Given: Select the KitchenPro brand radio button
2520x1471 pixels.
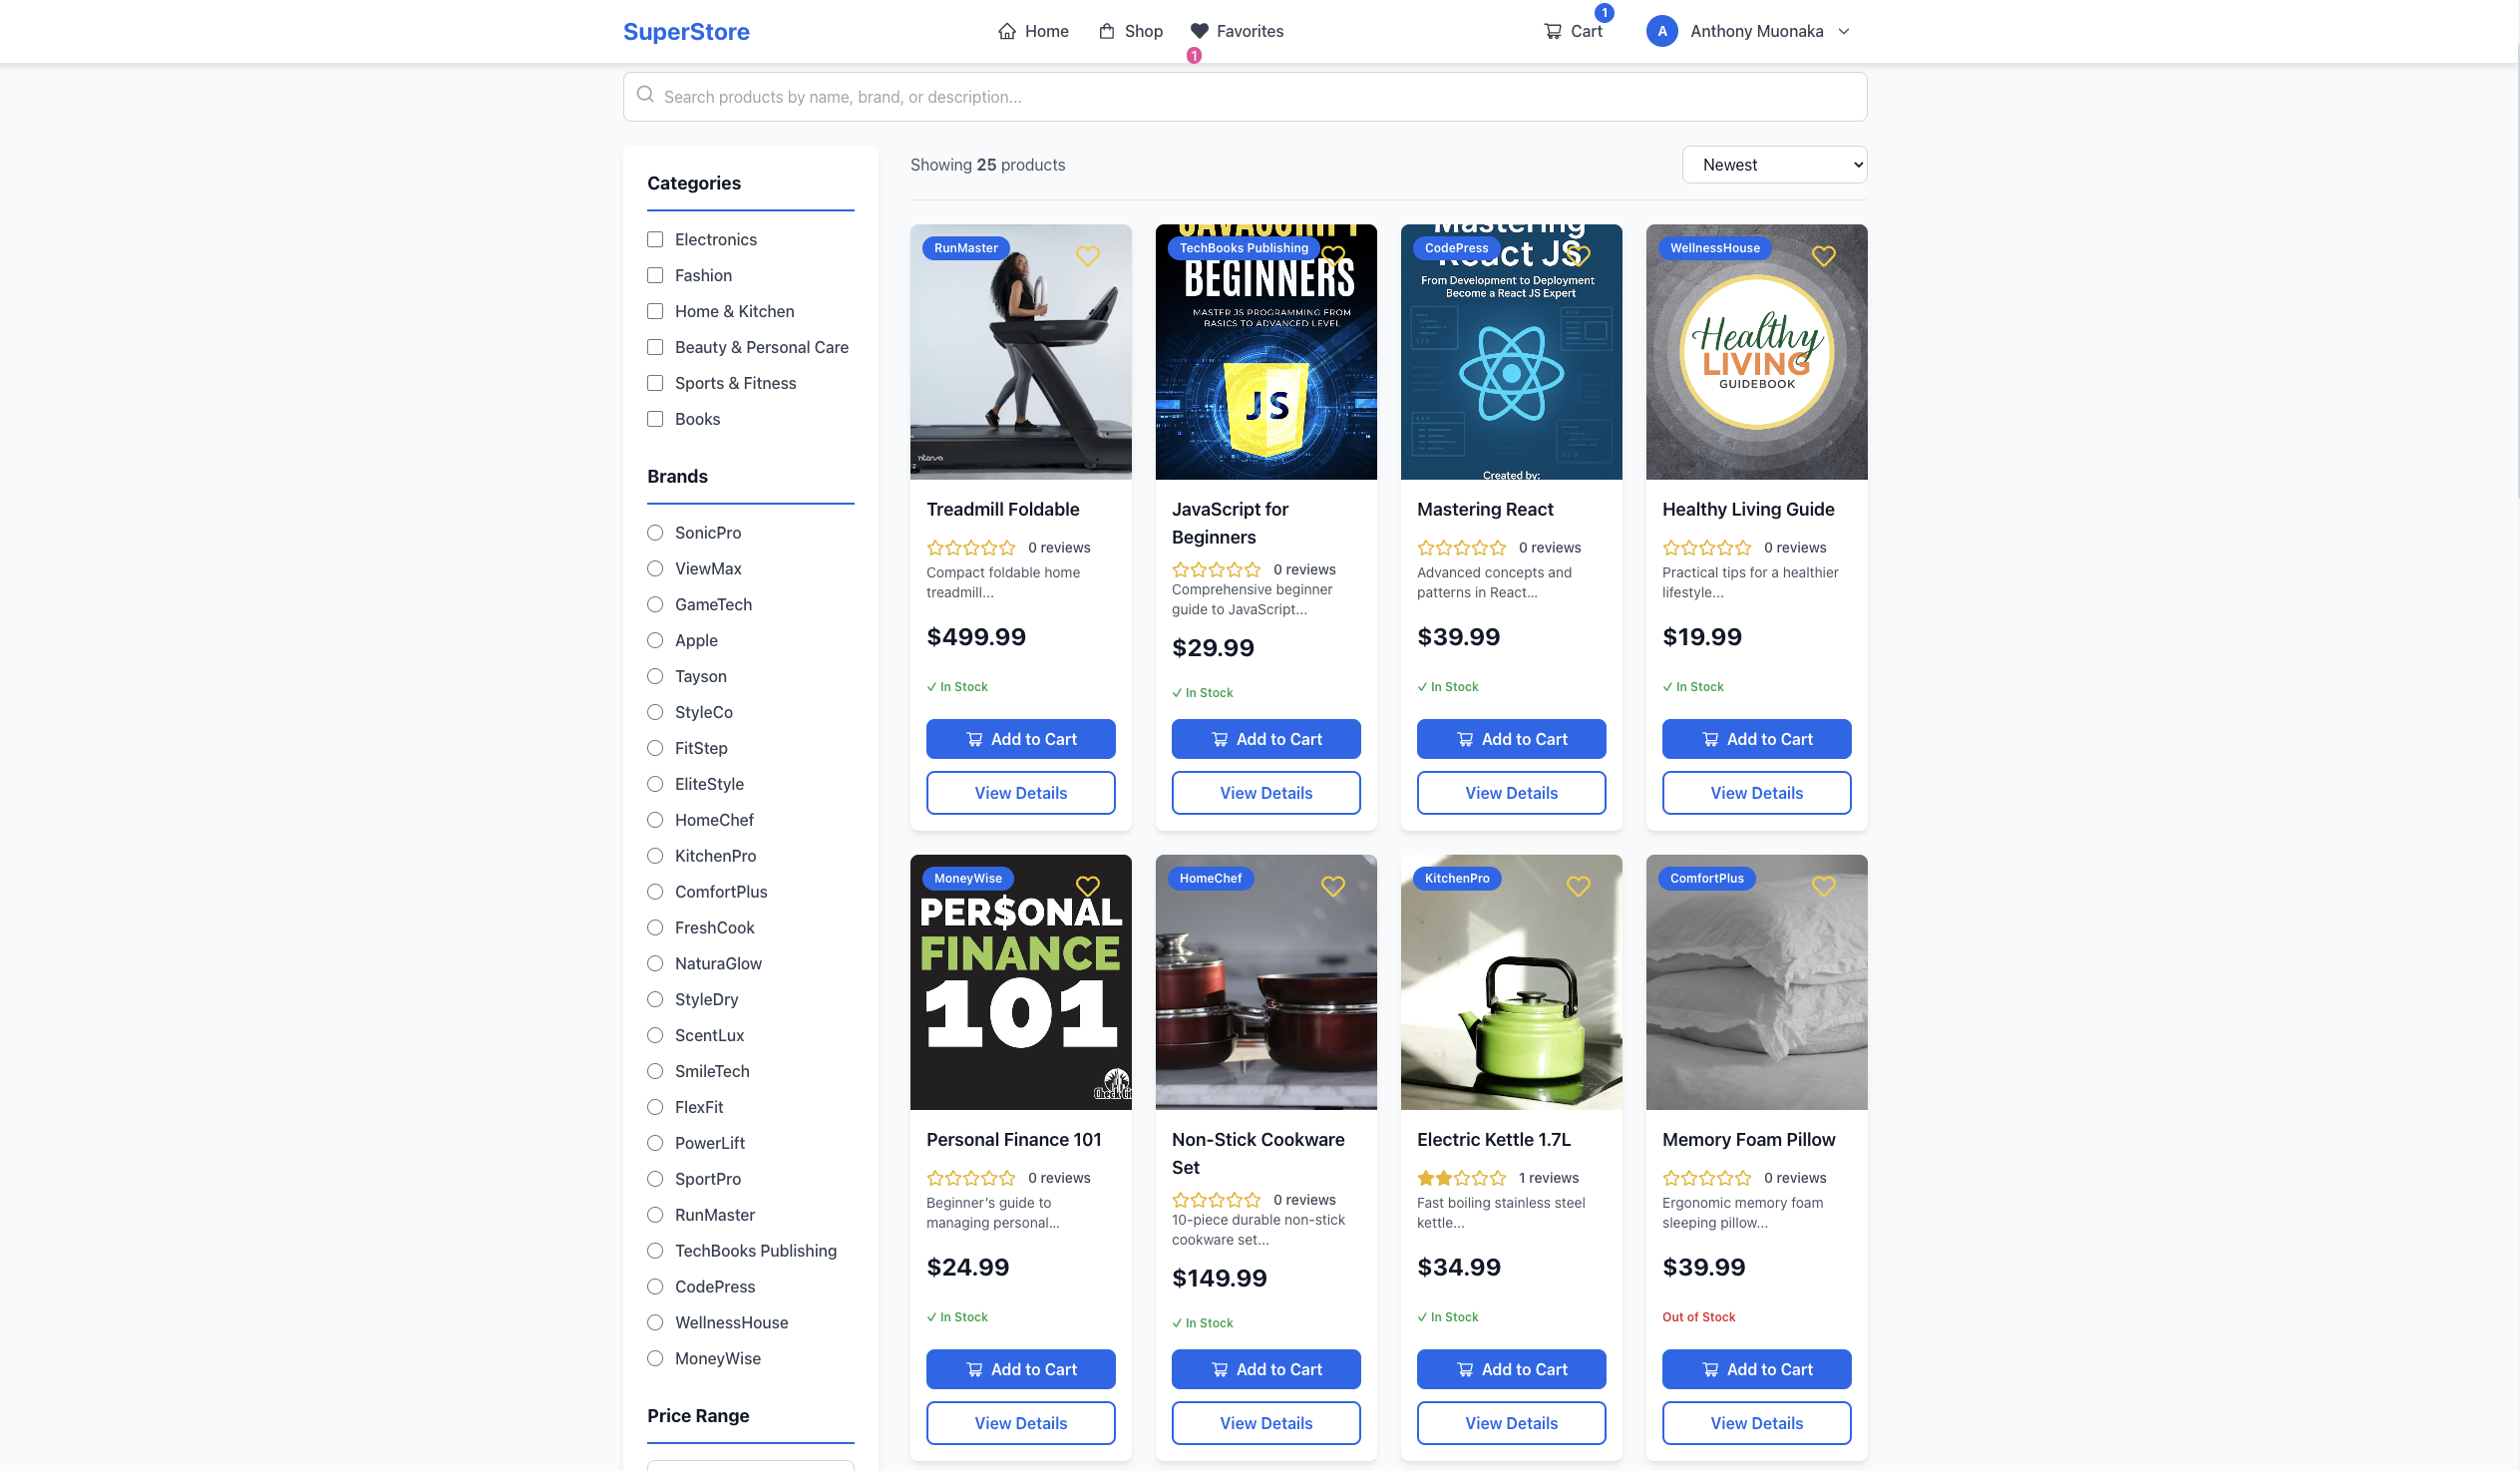Looking at the screenshot, I should tap(655, 856).
